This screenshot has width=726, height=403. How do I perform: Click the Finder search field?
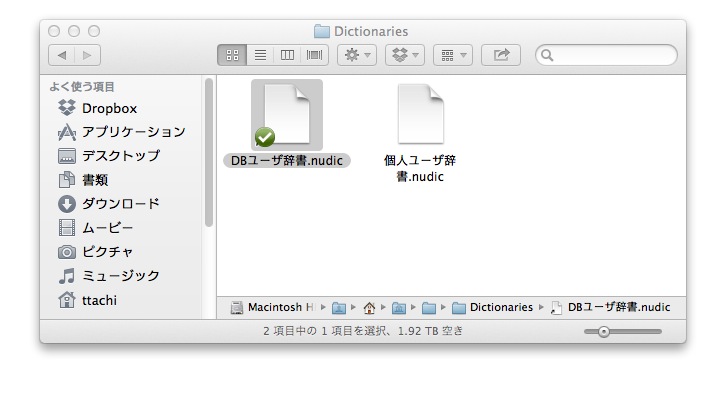(x=610, y=55)
